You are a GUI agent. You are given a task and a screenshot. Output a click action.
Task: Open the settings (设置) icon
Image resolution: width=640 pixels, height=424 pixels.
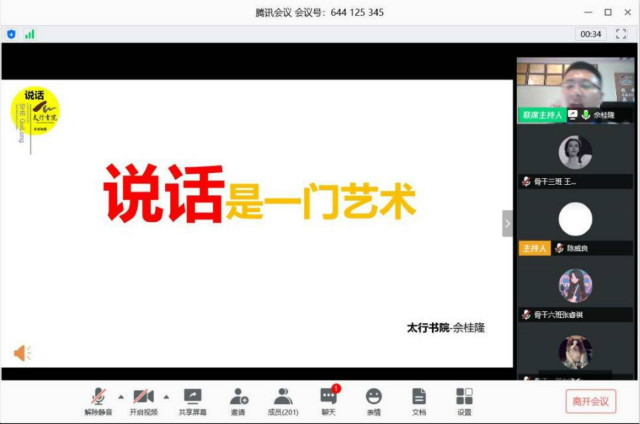(464, 402)
